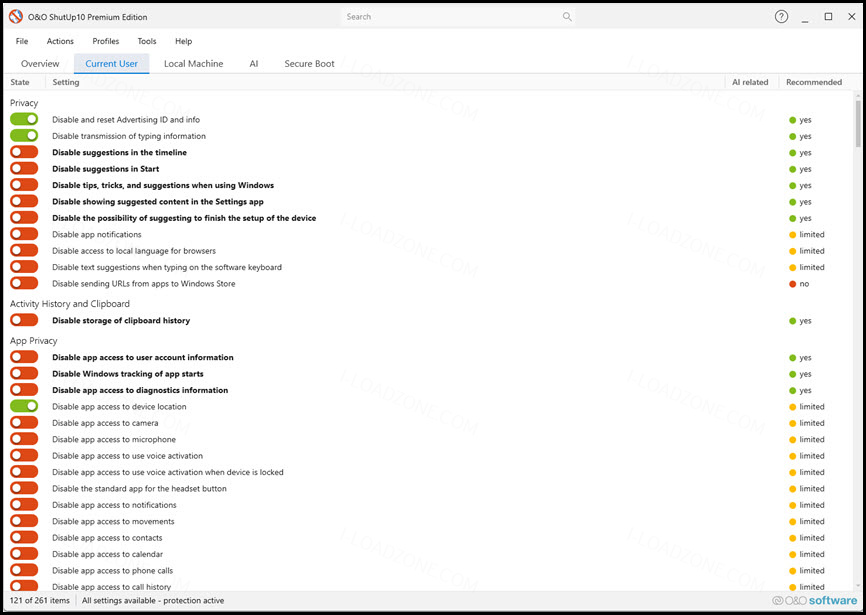866x615 pixels.
Task: Click the scrollbar down arrow
Action: (858, 586)
